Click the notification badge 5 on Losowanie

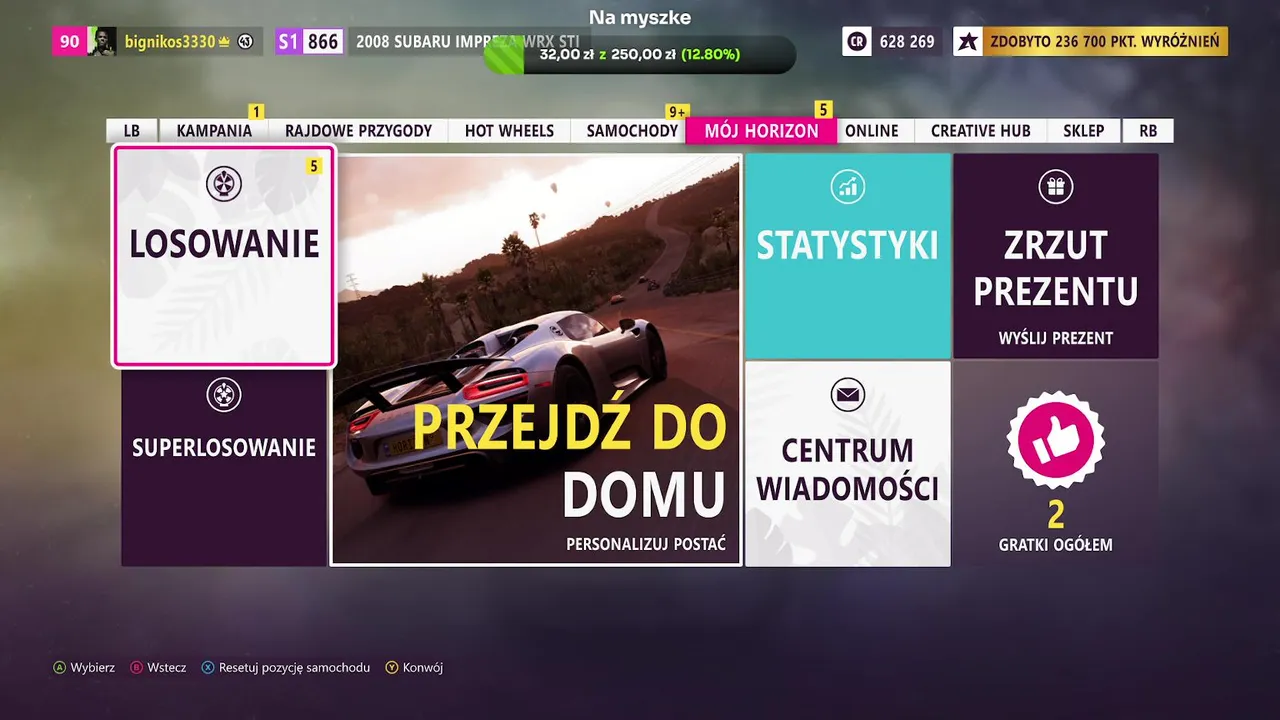314,167
